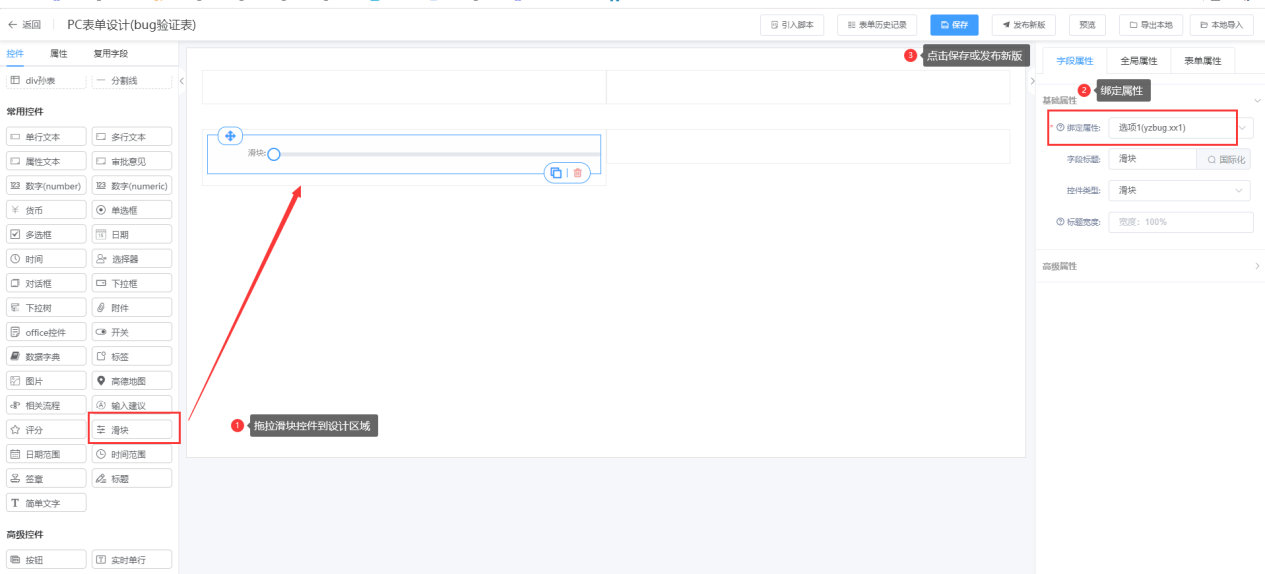Image resolution: width=1265 pixels, height=574 pixels.
Task: Select the 货币 currency control
Action: (x=46, y=210)
